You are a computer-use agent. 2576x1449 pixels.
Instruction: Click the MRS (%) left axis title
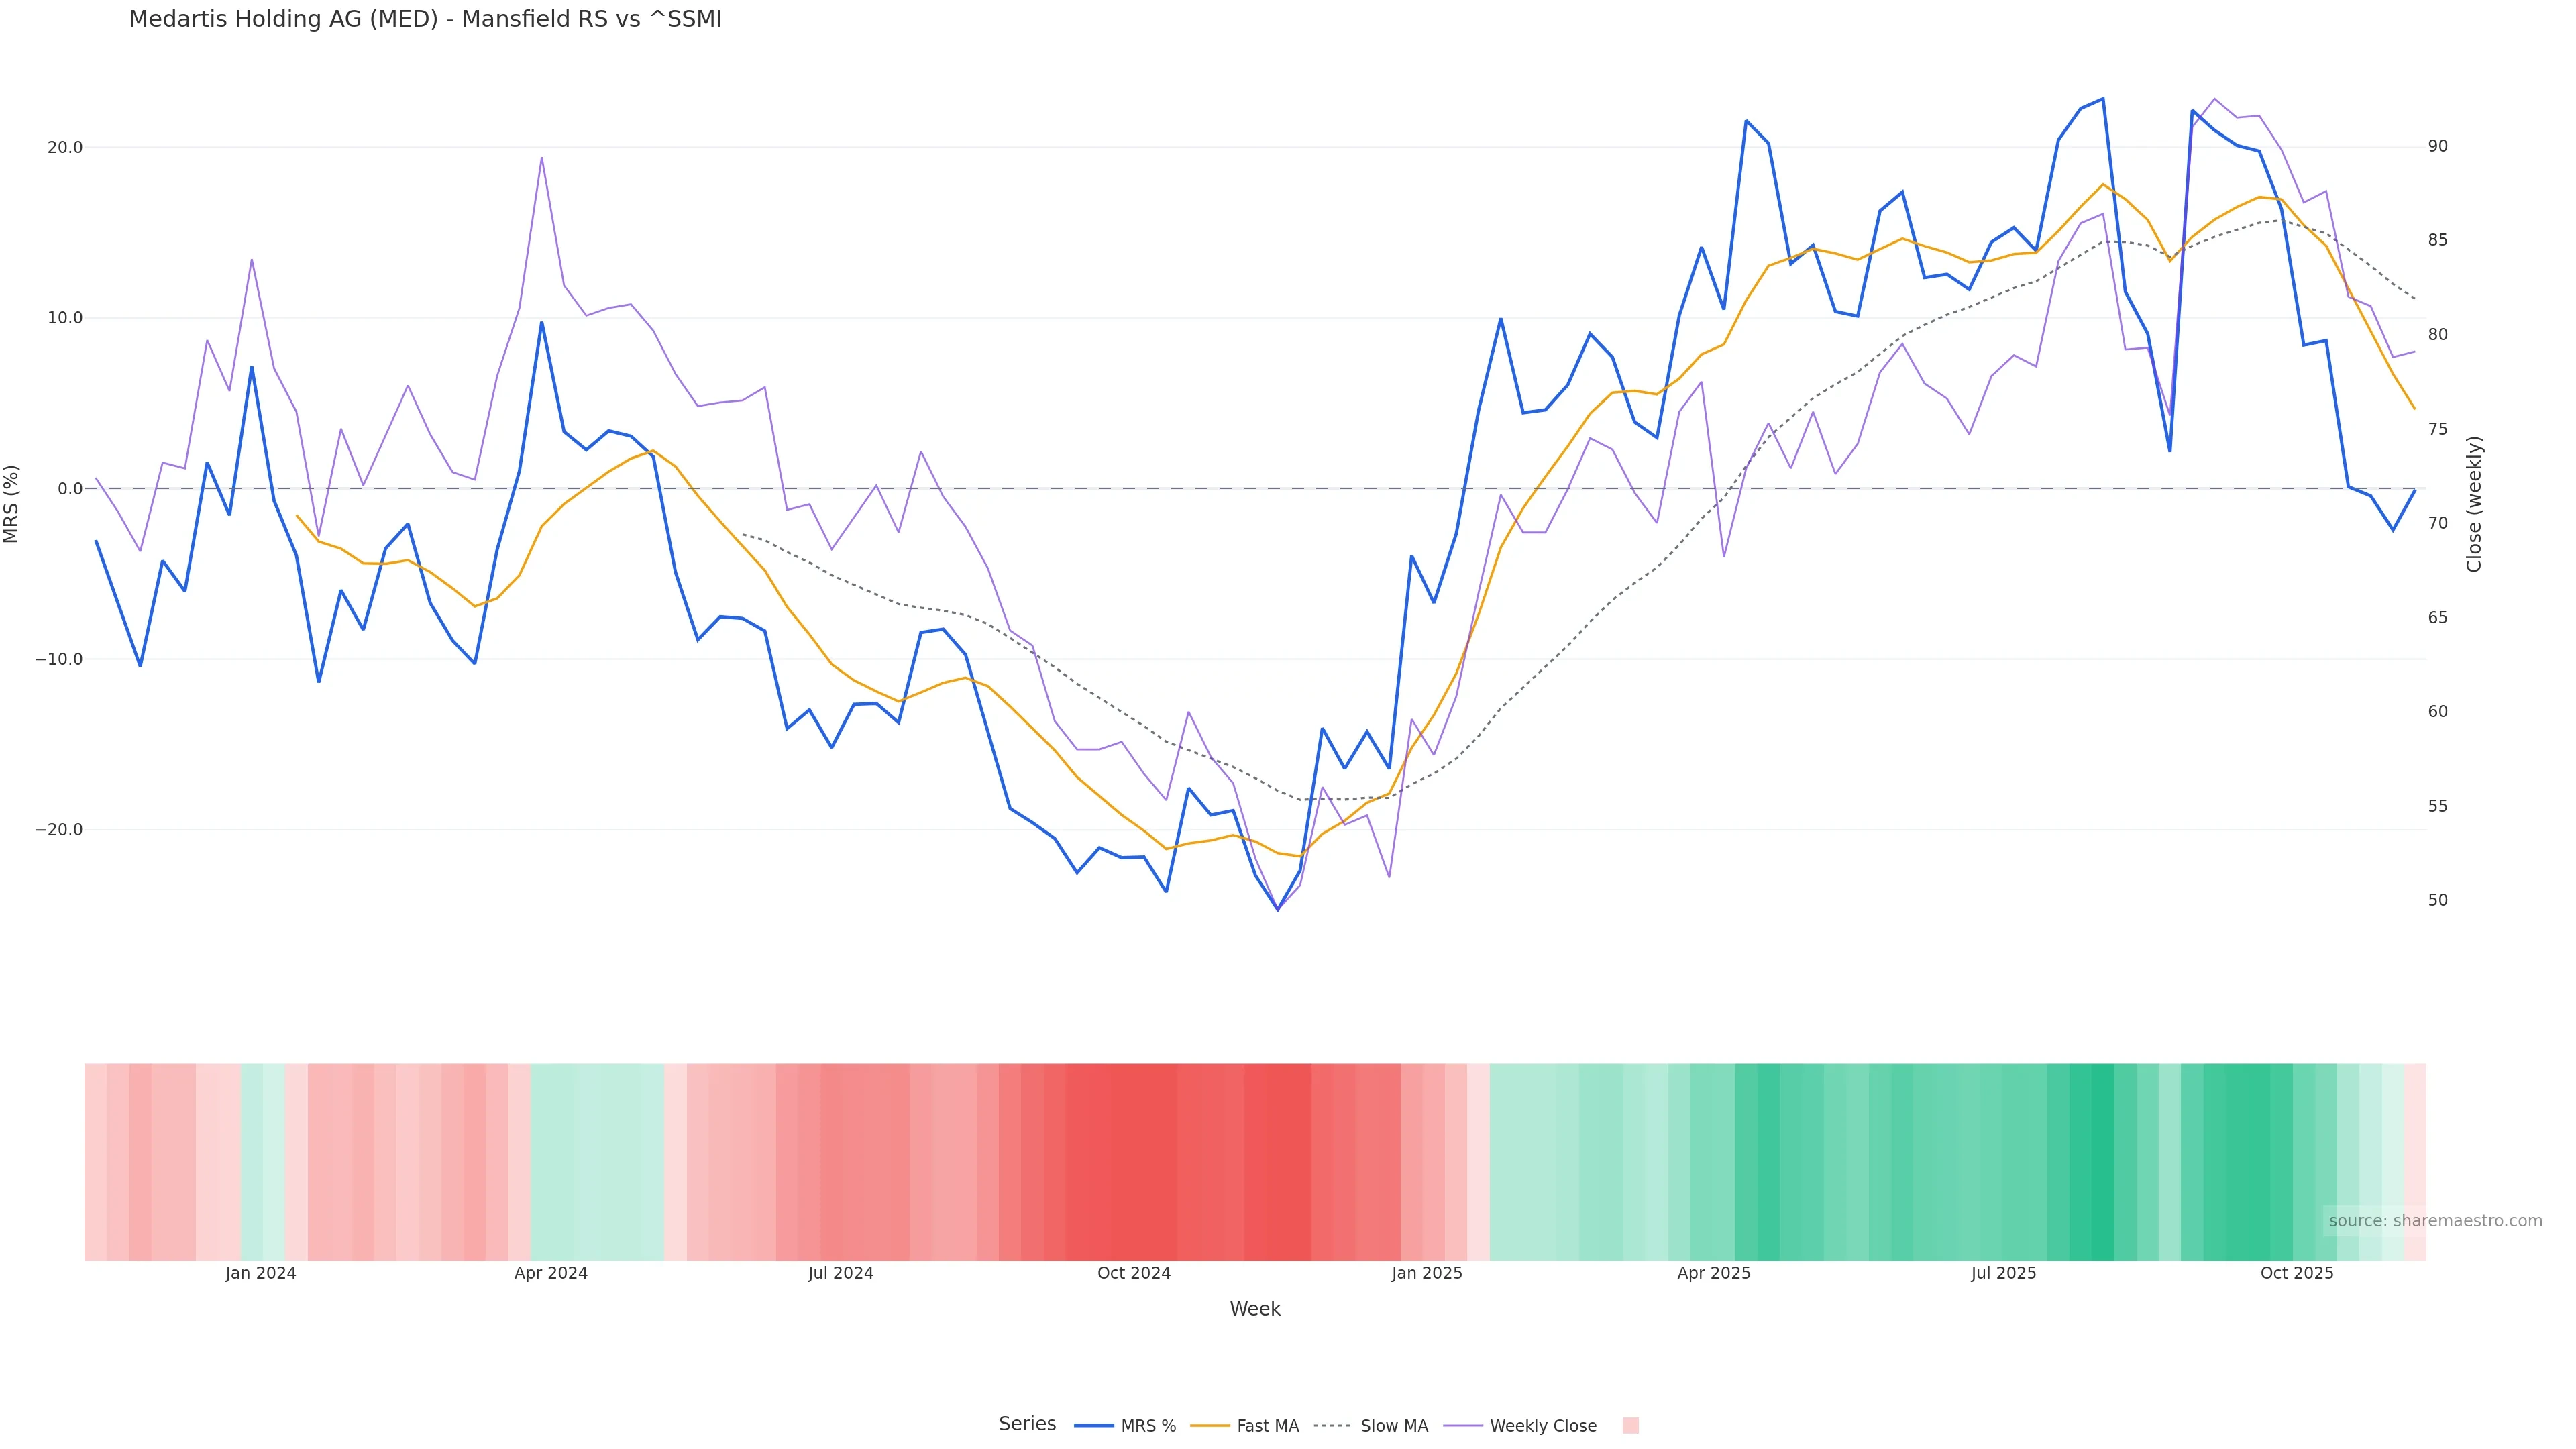pos(12,503)
